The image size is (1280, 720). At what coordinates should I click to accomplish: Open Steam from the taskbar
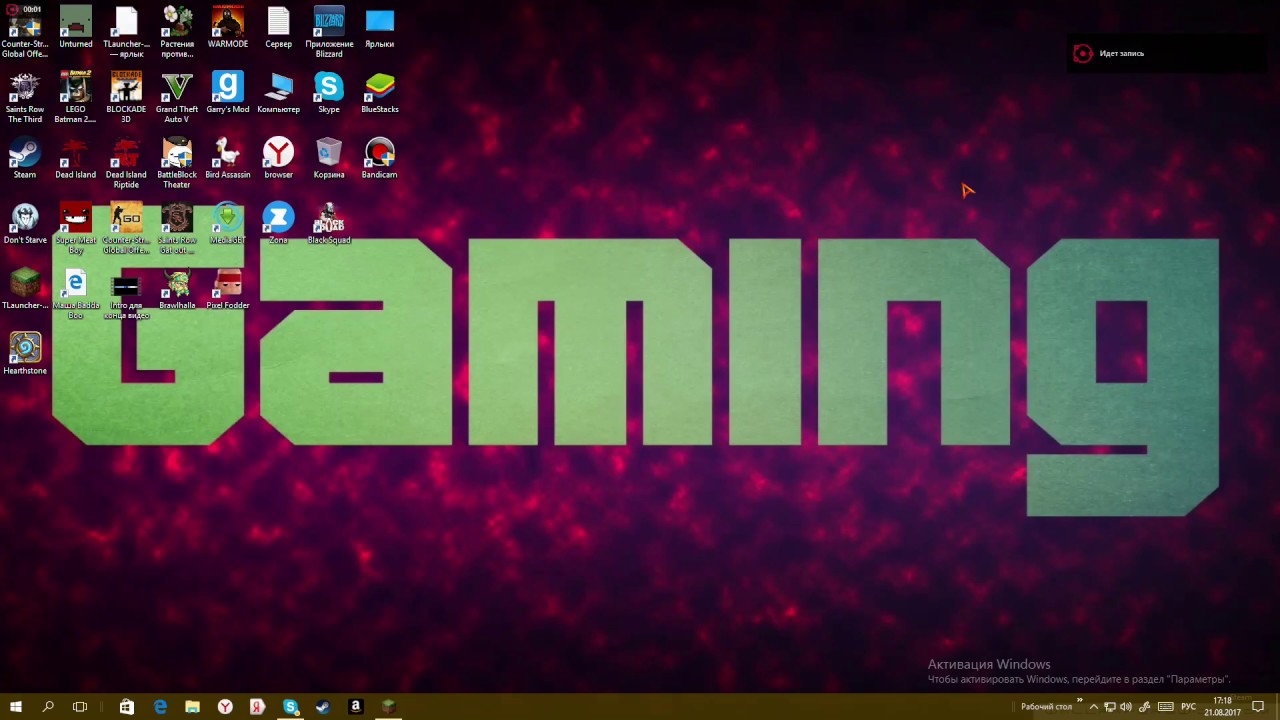[322, 707]
